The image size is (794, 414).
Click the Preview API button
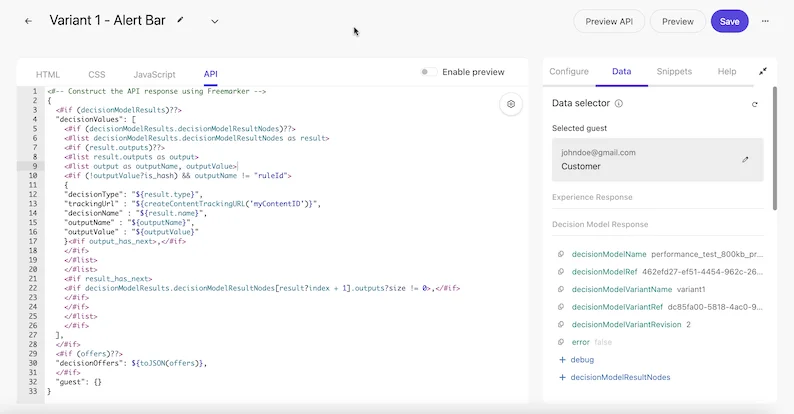click(x=609, y=21)
